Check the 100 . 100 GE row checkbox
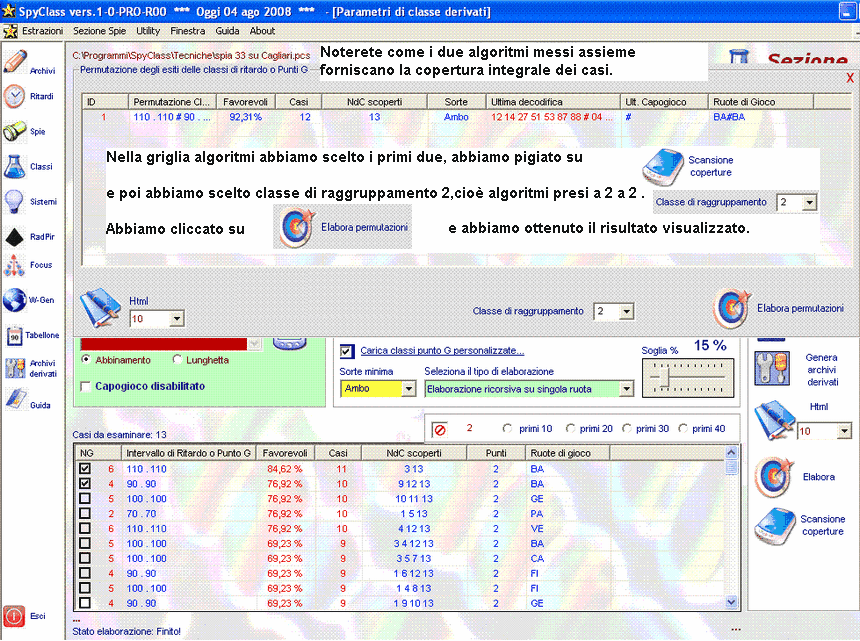 (85, 498)
